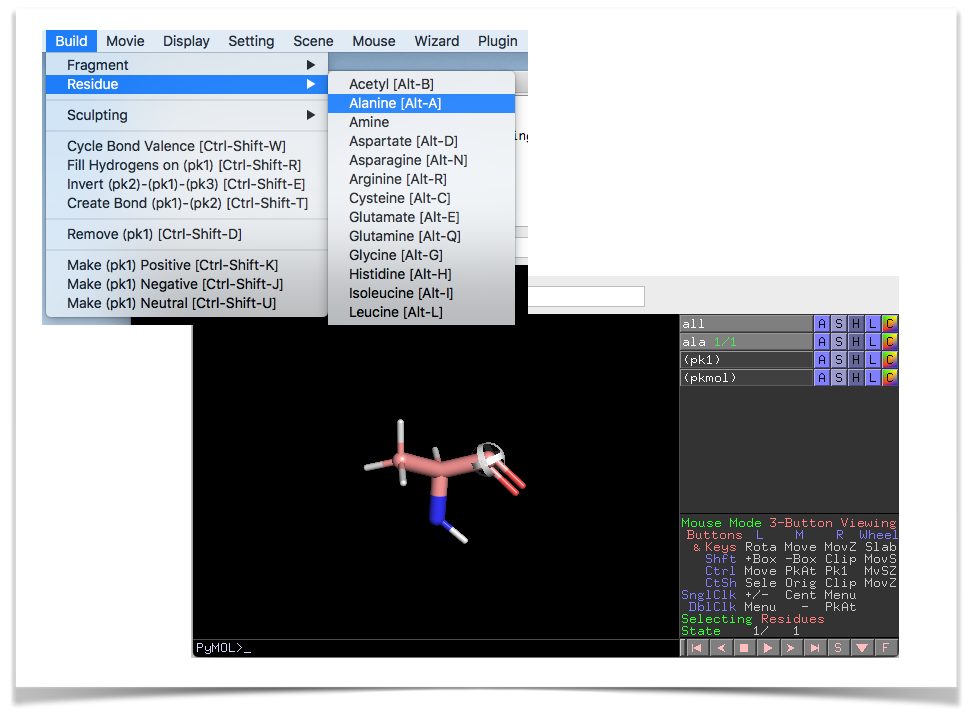Open the Setting menu
This screenshot has height=714, width=972.
tap(251, 42)
